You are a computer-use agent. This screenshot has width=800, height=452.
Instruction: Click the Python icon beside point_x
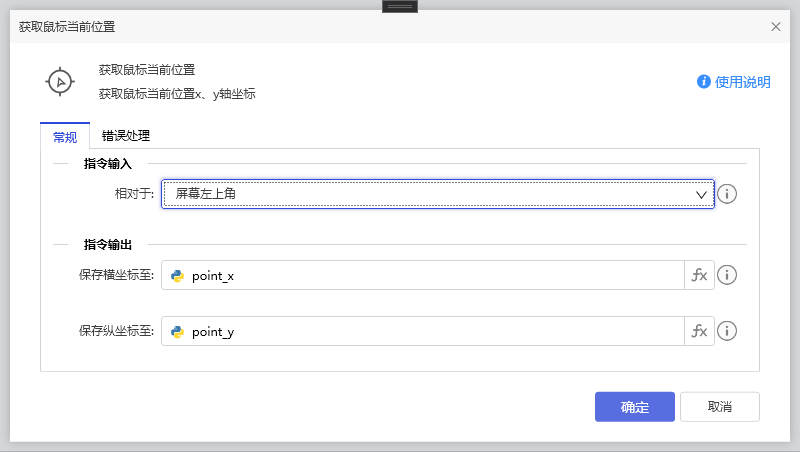pos(177,276)
